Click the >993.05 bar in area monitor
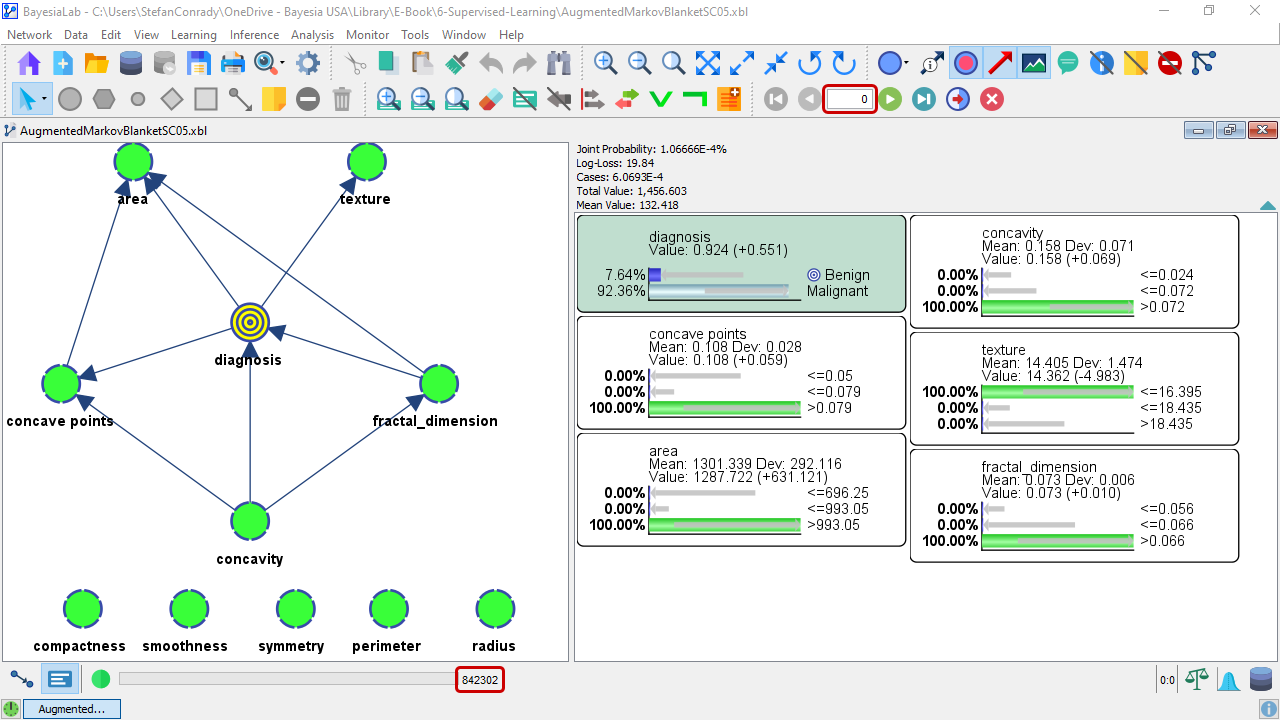 pyautogui.click(x=725, y=525)
